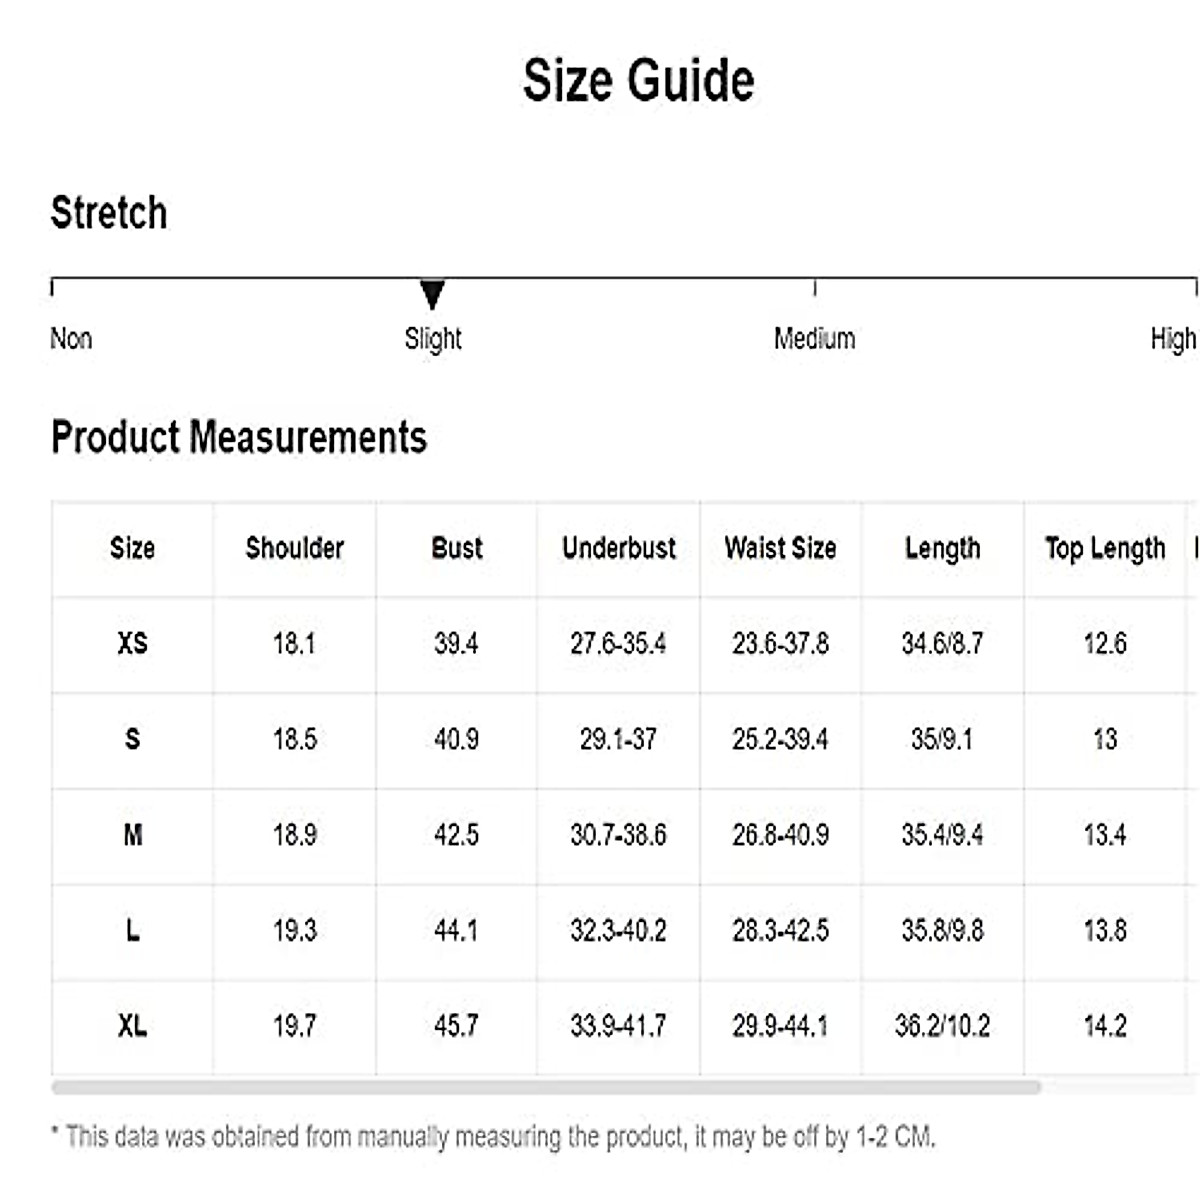Select the Underbust column header
1200x1200 pixels.
click(x=619, y=548)
